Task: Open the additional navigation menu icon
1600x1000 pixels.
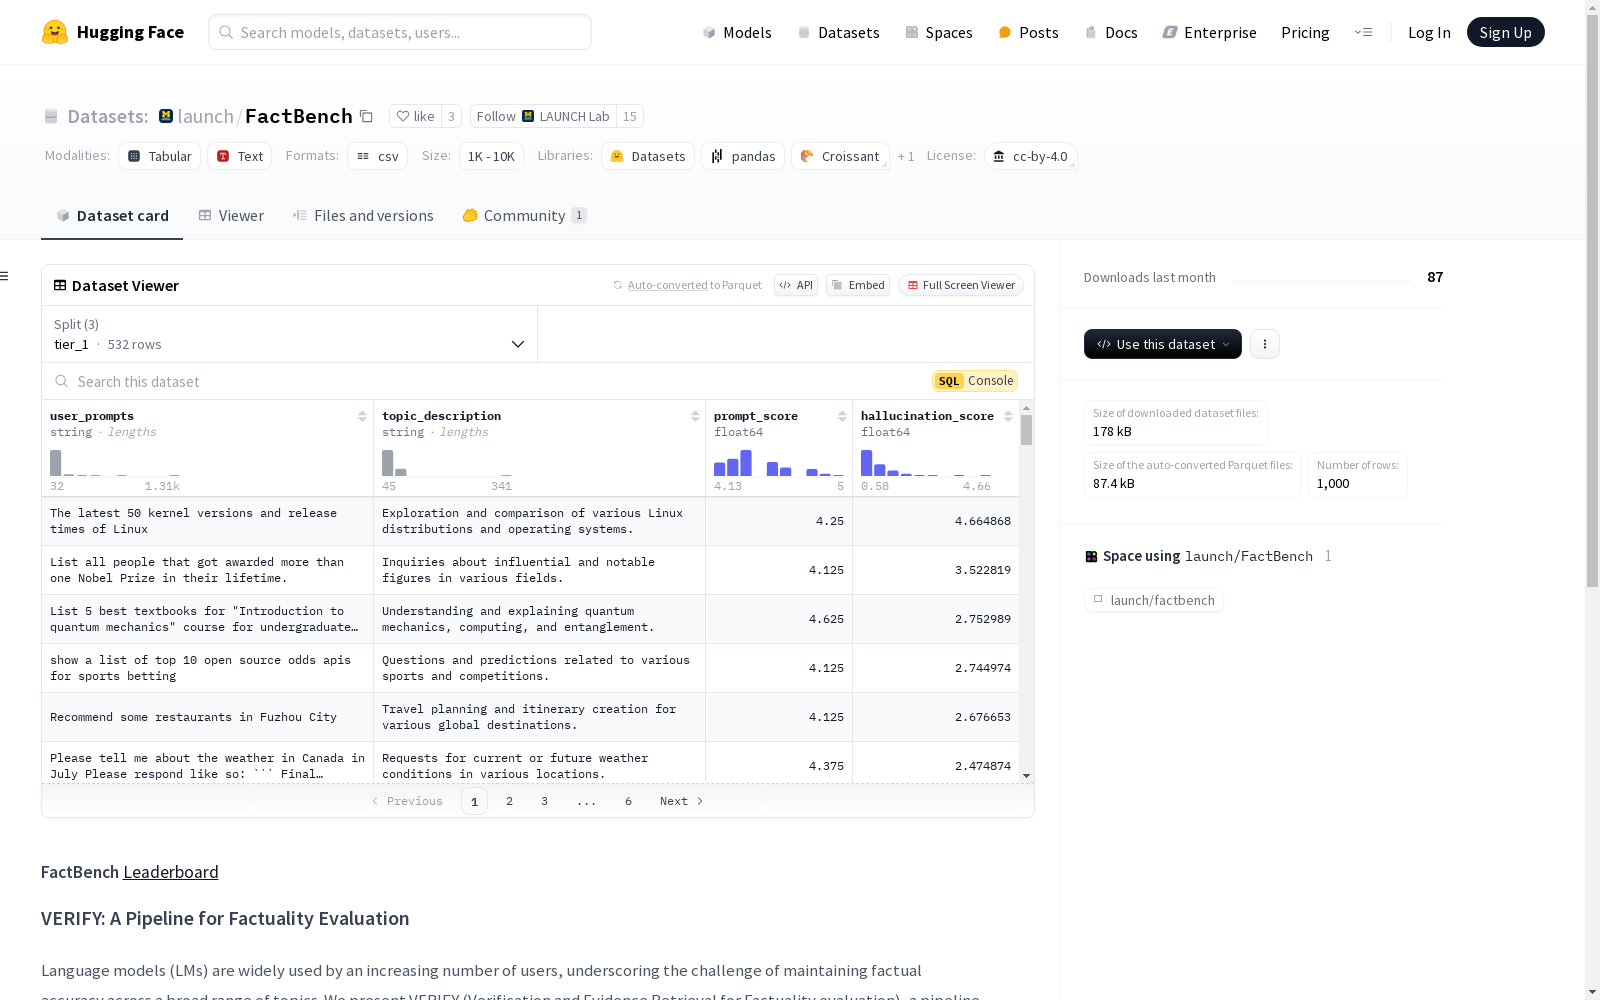Action: point(1363,32)
